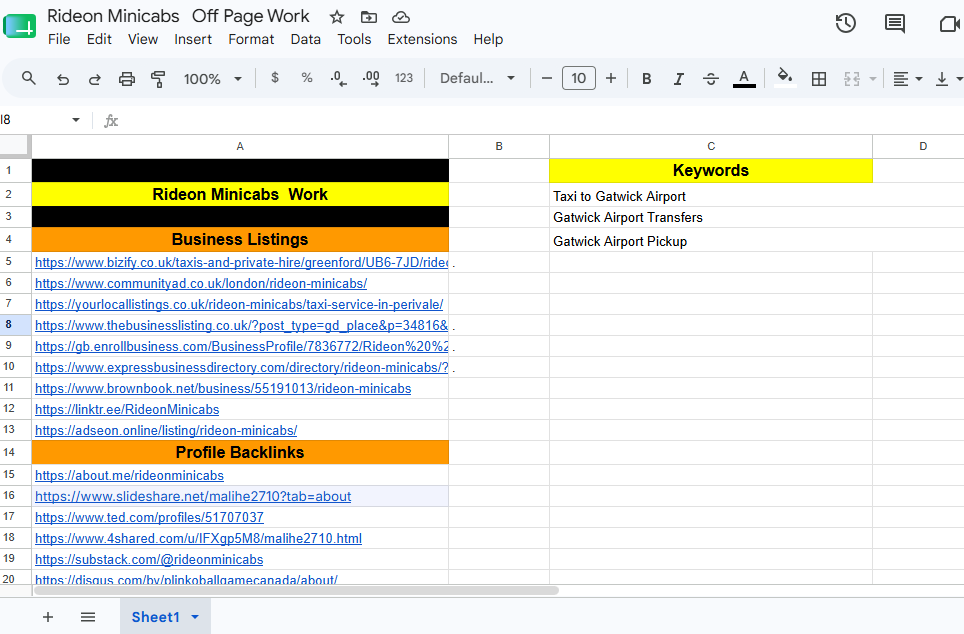Open the fill color paint bucket
Viewport: 964px width, 634px height.
[784, 78]
